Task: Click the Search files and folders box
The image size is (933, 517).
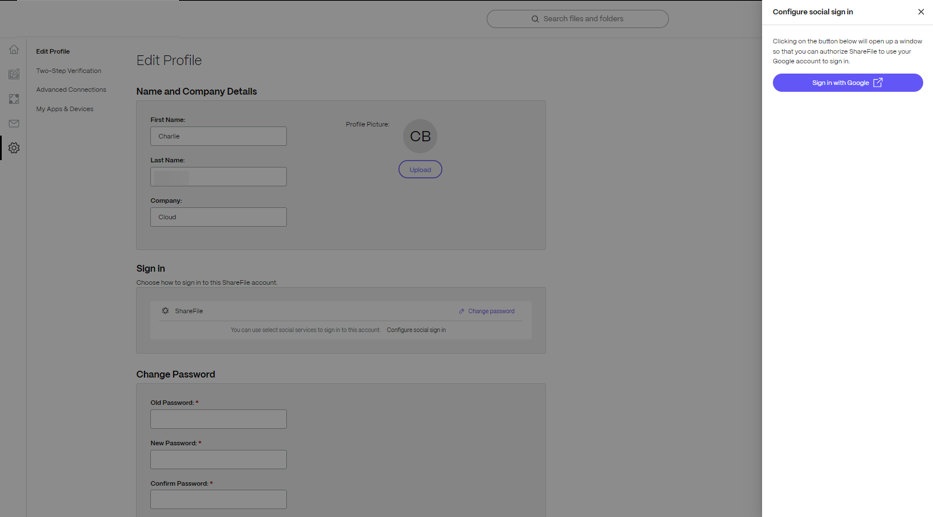Action: 577,19
